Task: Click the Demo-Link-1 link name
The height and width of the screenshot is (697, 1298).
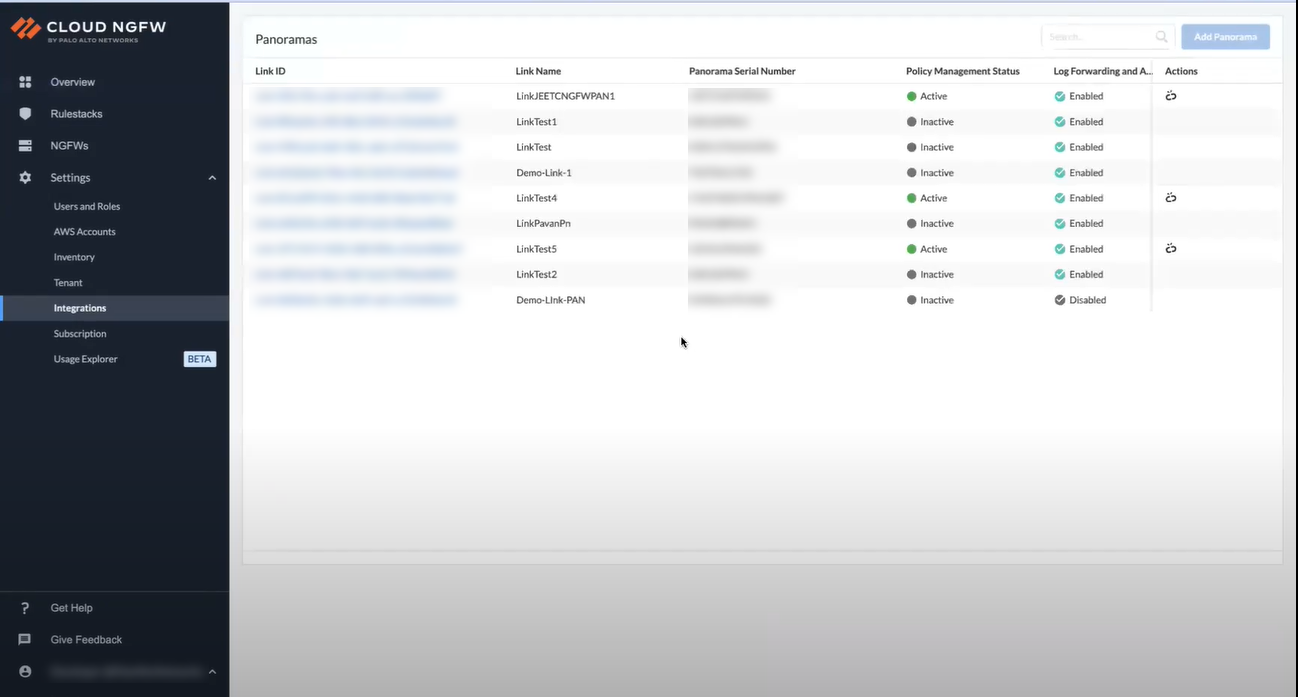Action: point(543,173)
